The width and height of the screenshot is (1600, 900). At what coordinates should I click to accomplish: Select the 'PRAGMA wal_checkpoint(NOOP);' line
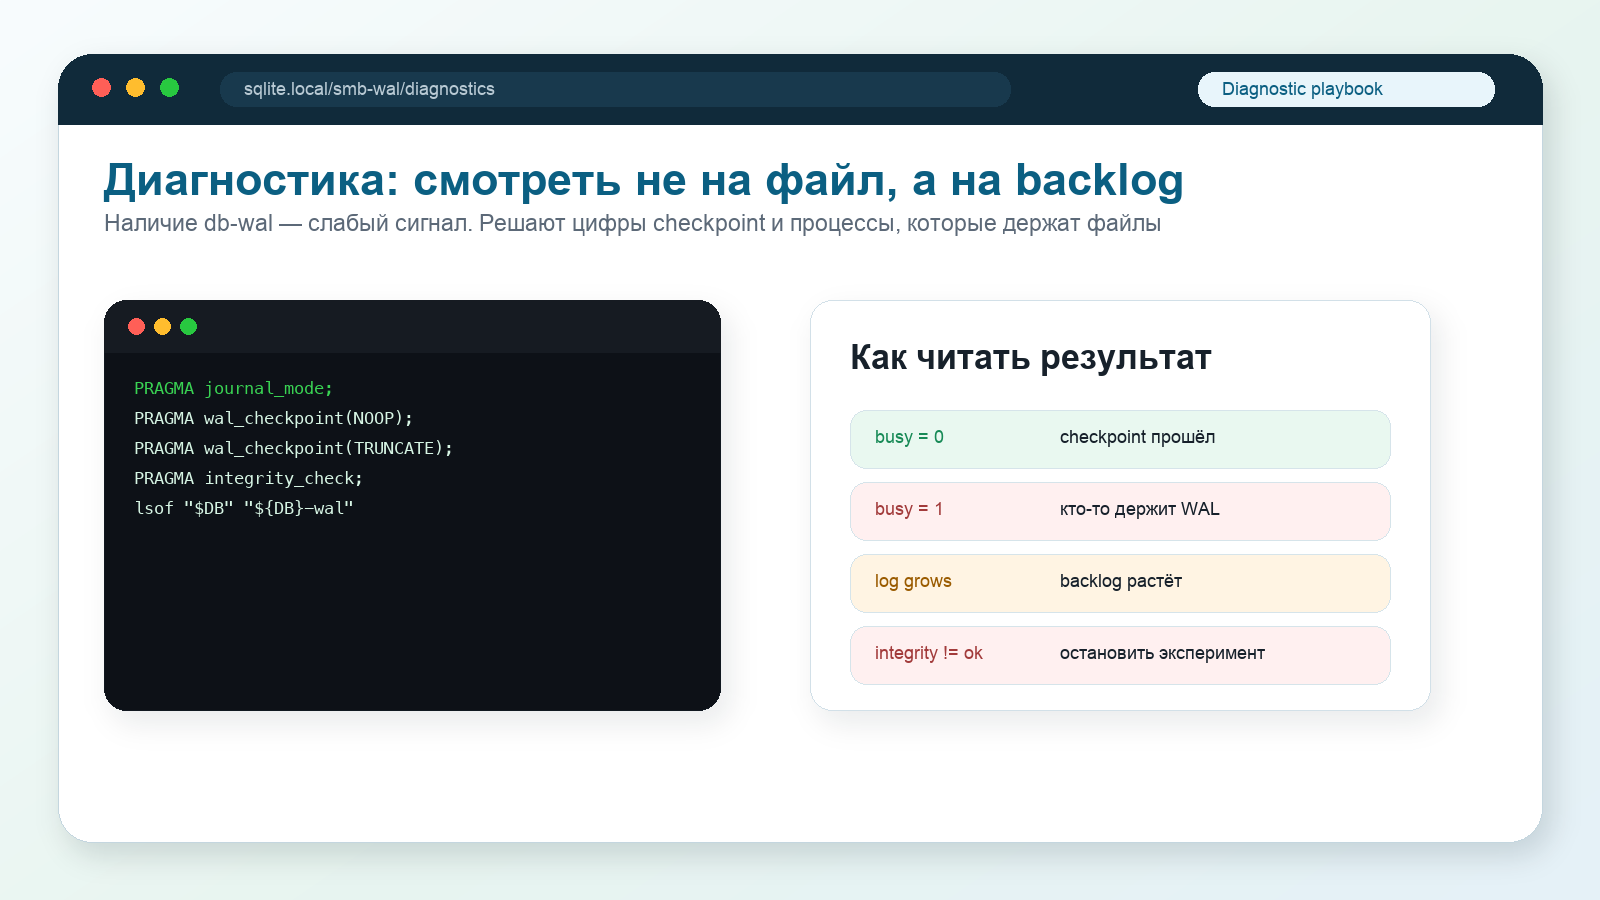273,418
